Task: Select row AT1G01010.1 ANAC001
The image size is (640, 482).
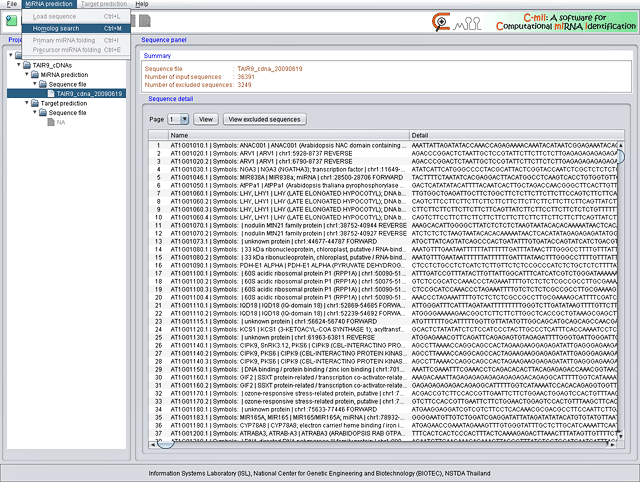Action: click(383, 145)
